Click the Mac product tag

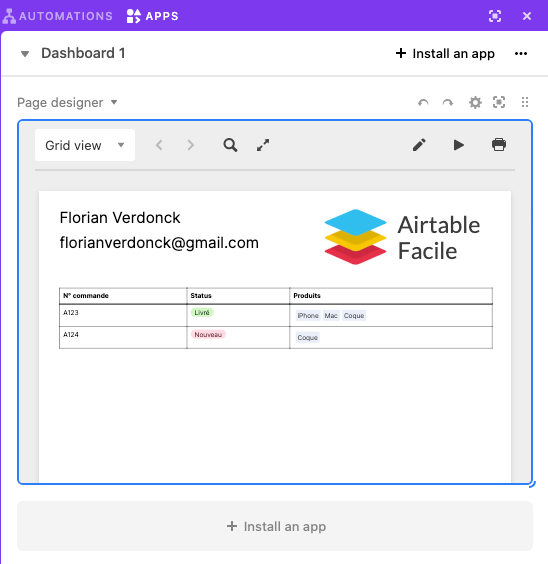pyautogui.click(x=331, y=315)
